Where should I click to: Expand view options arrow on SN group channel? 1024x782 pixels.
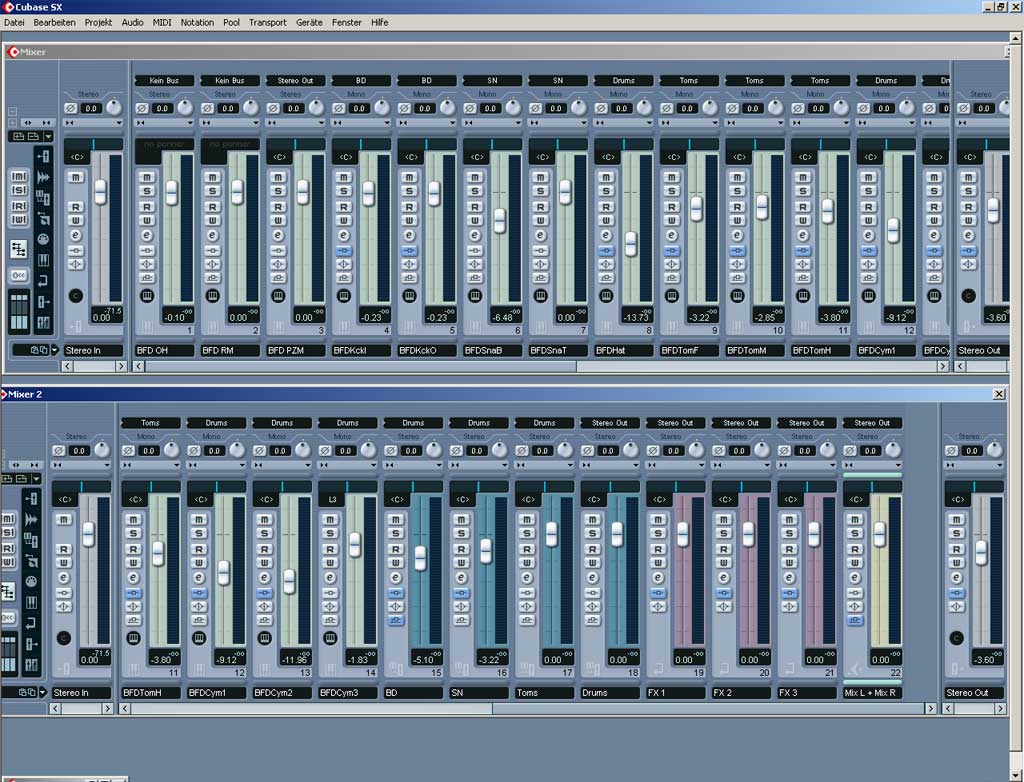click(x=504, y=465)
